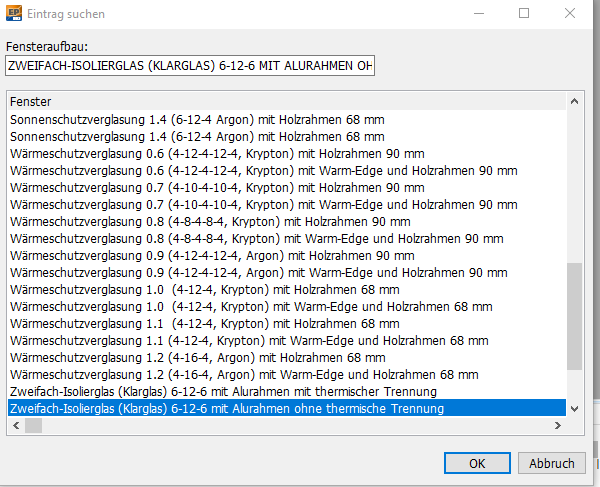Click the vertical scrollbar's down arrow
This screenshot has height=487, width=600.
pyautogui.click(x=574, y=408)
